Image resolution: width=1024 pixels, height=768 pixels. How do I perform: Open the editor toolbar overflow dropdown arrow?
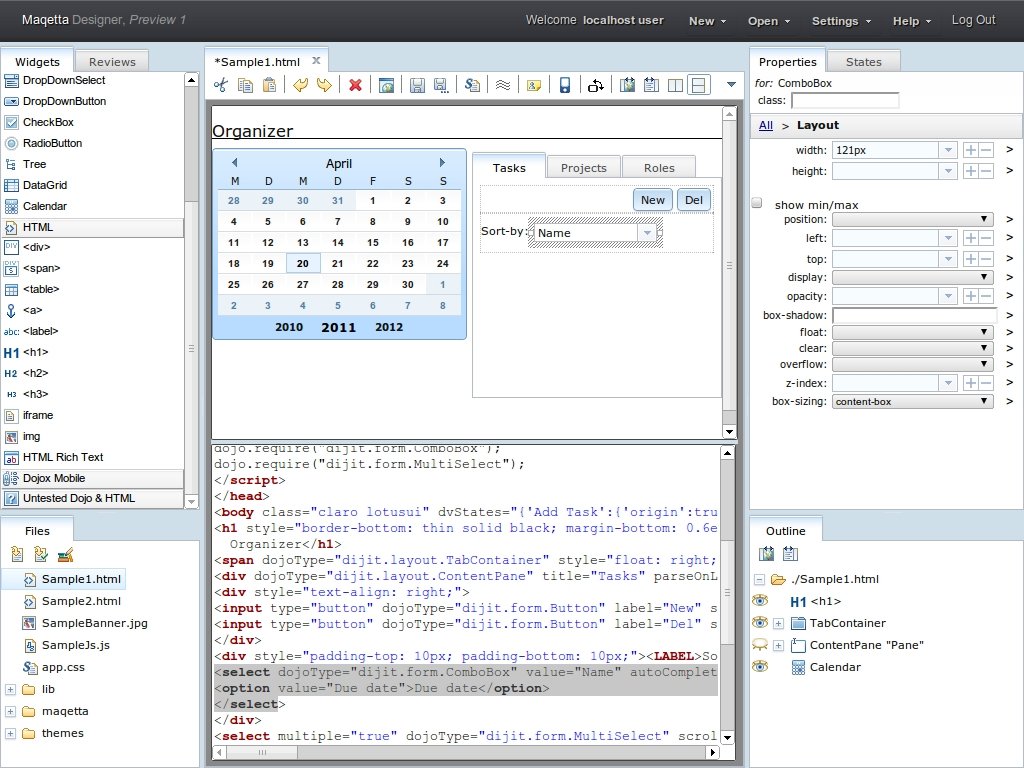(731, 84)
